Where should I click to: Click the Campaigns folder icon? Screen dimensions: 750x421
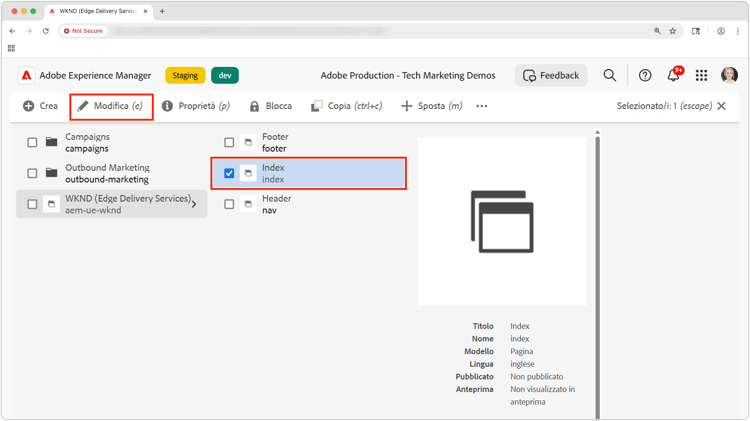(52, 142)
